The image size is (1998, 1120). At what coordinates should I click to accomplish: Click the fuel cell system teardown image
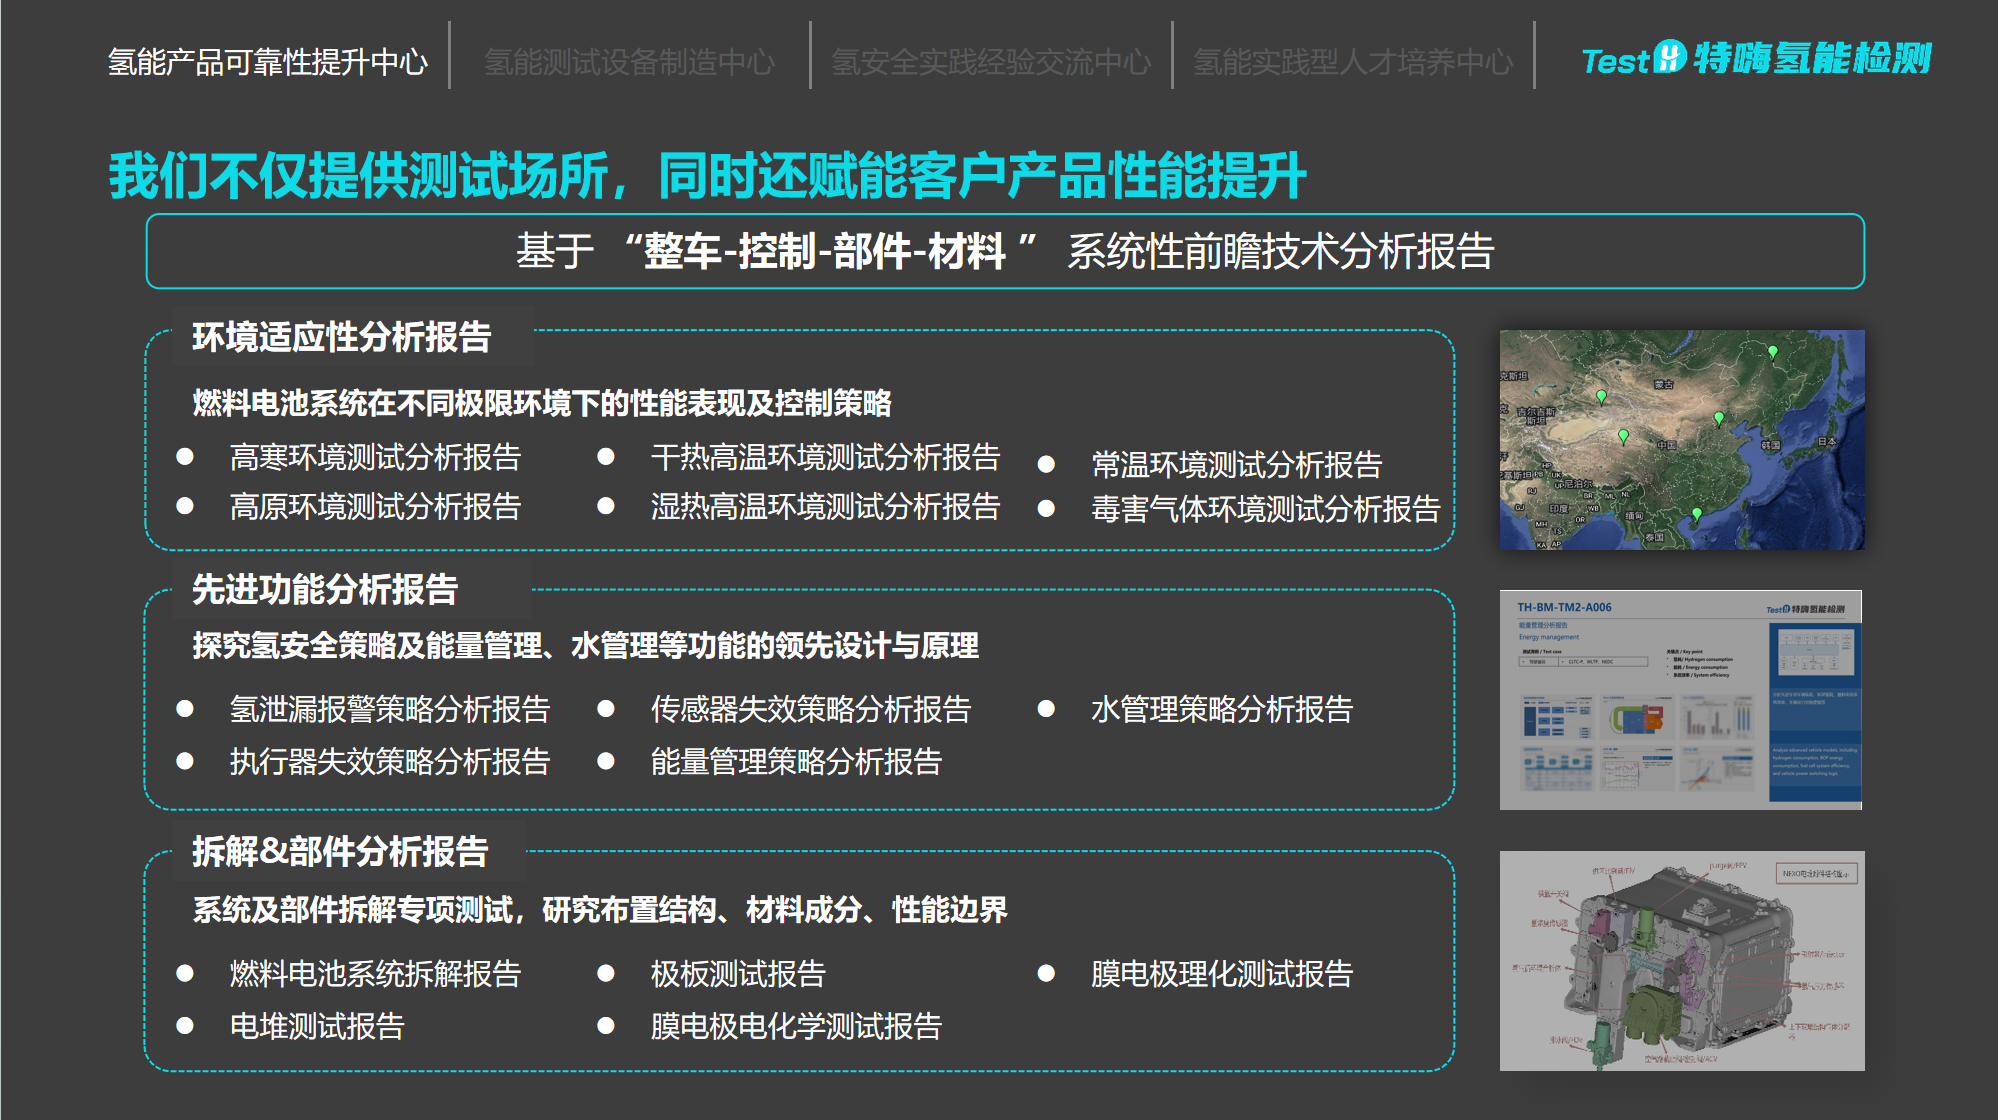(x=1681, y=960)
